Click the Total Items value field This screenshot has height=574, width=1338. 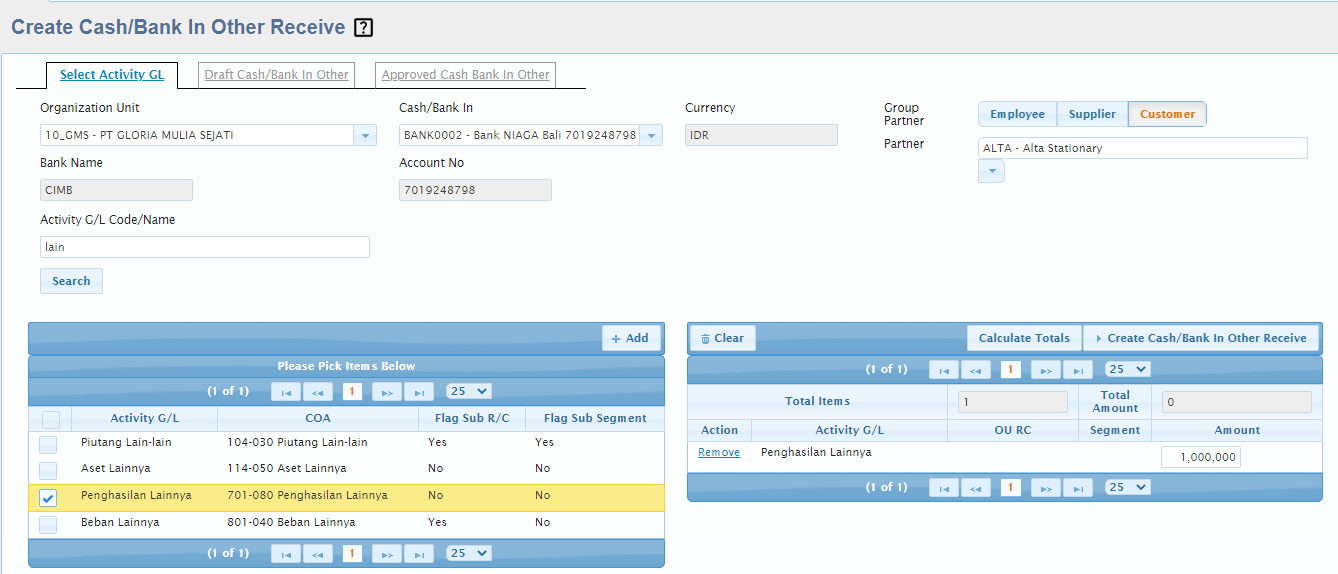pyautogui.click(x=1012, y=402)
